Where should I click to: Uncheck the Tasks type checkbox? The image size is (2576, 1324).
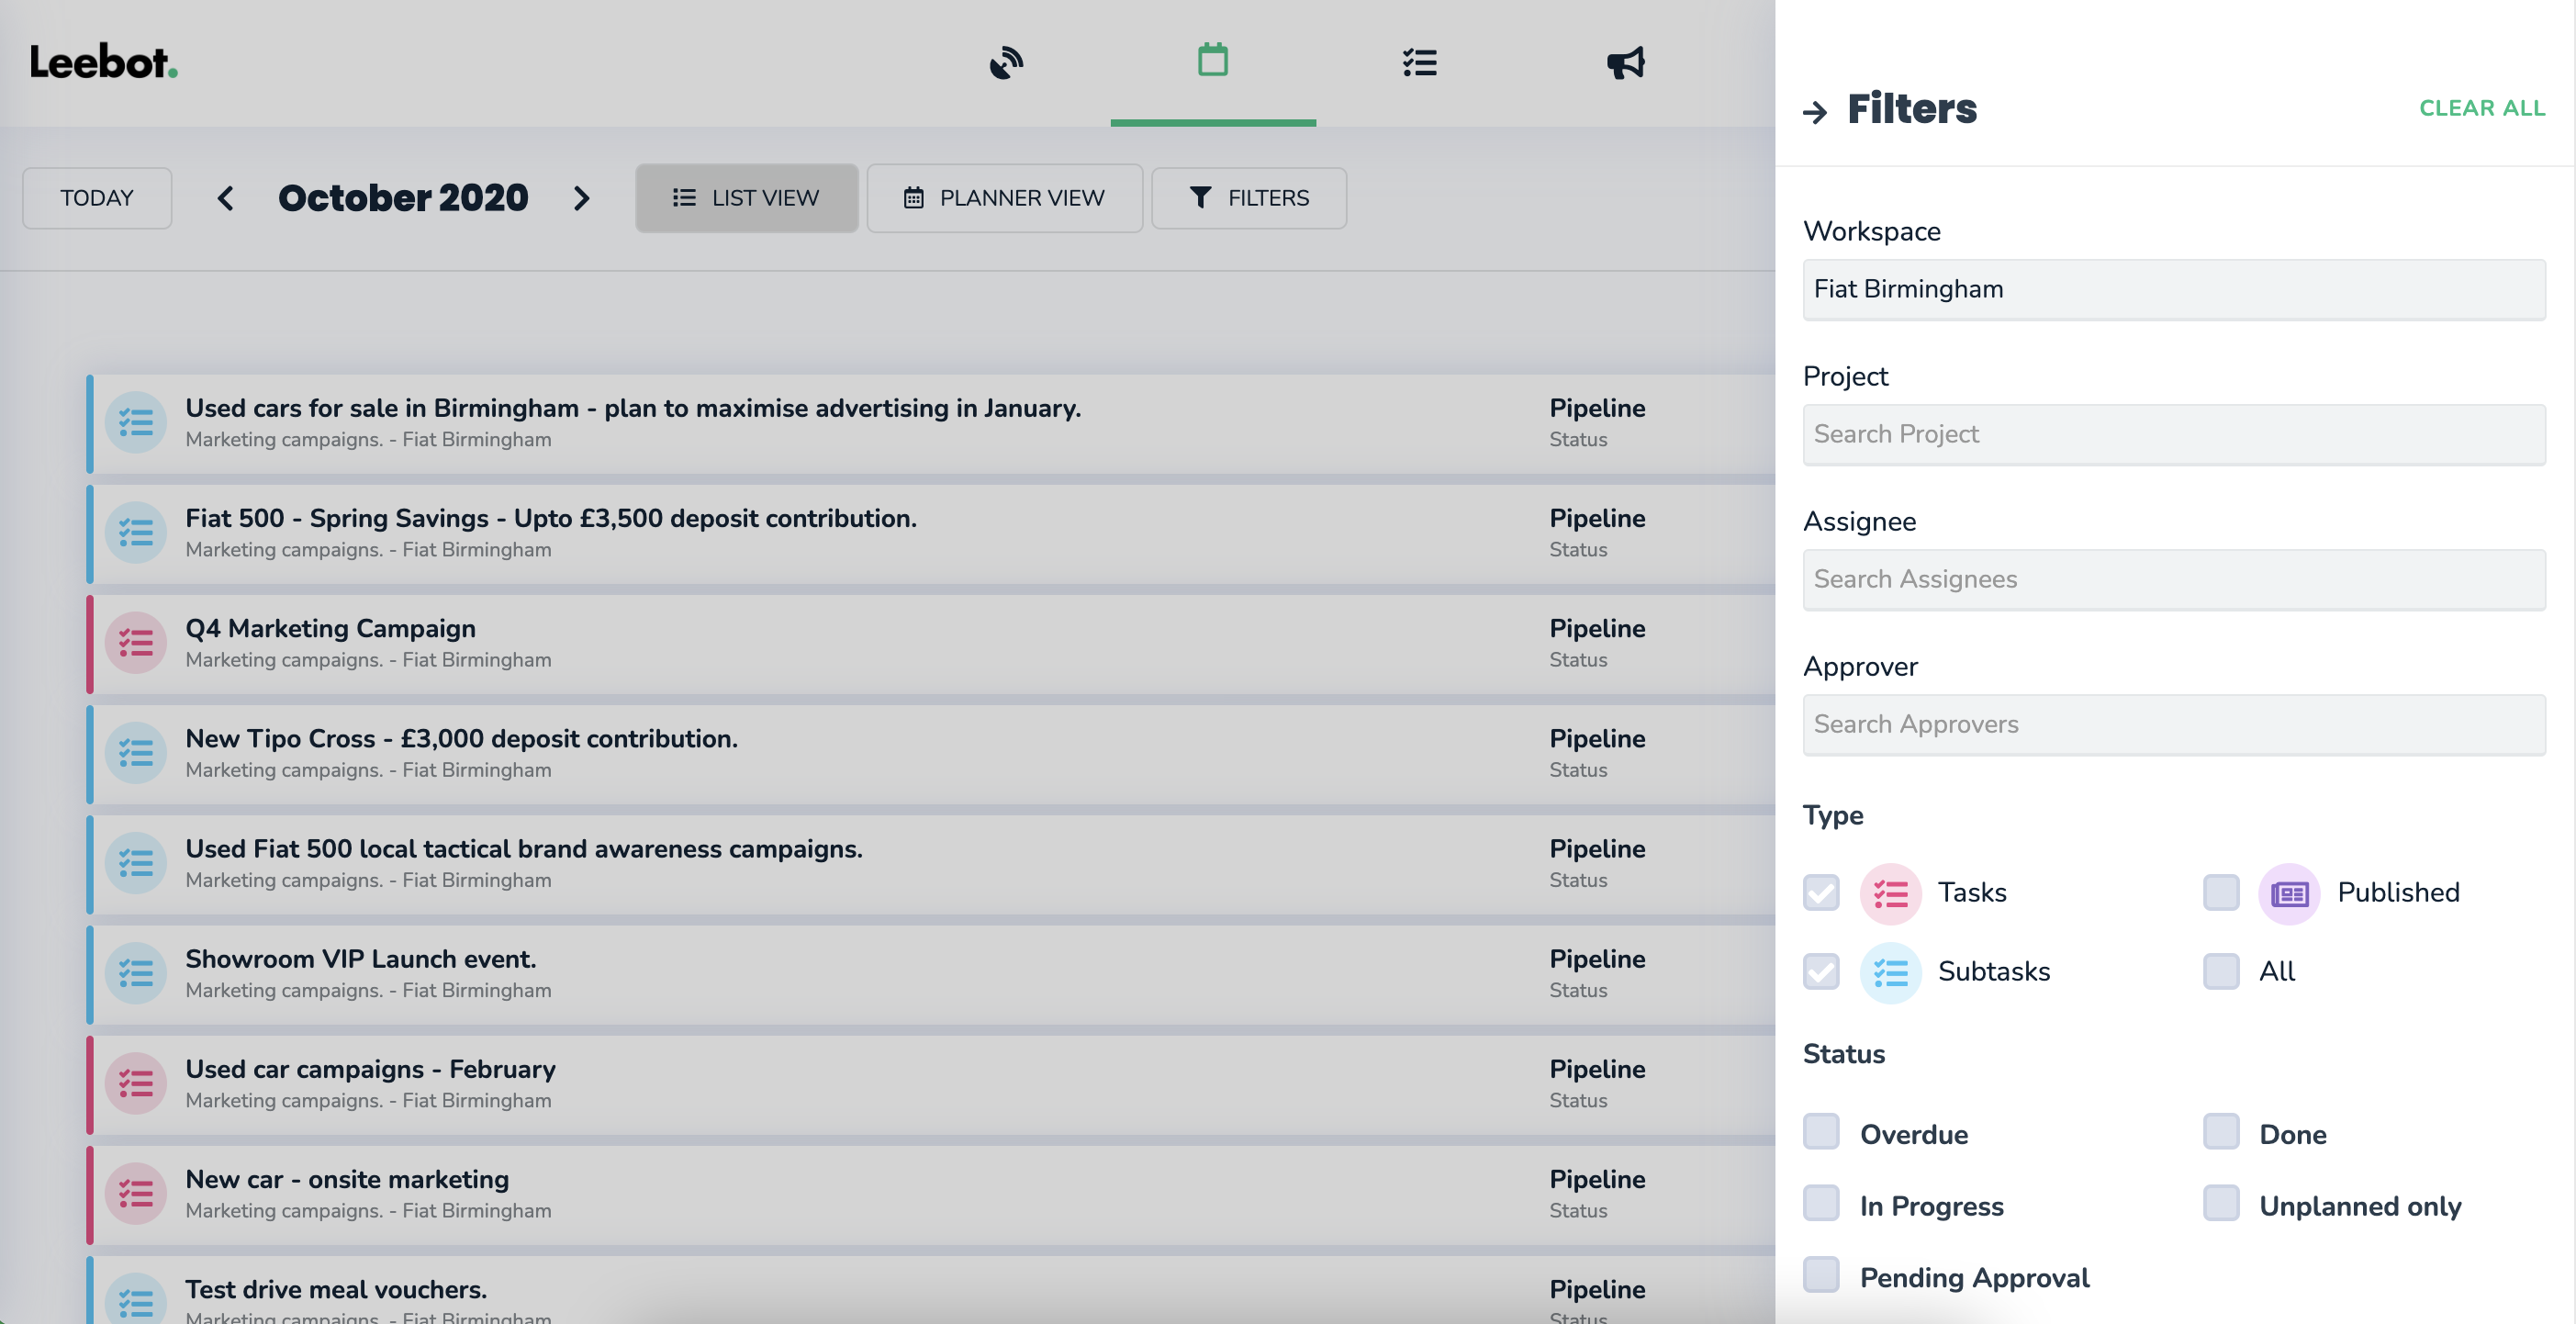[x=1821, y=893]
